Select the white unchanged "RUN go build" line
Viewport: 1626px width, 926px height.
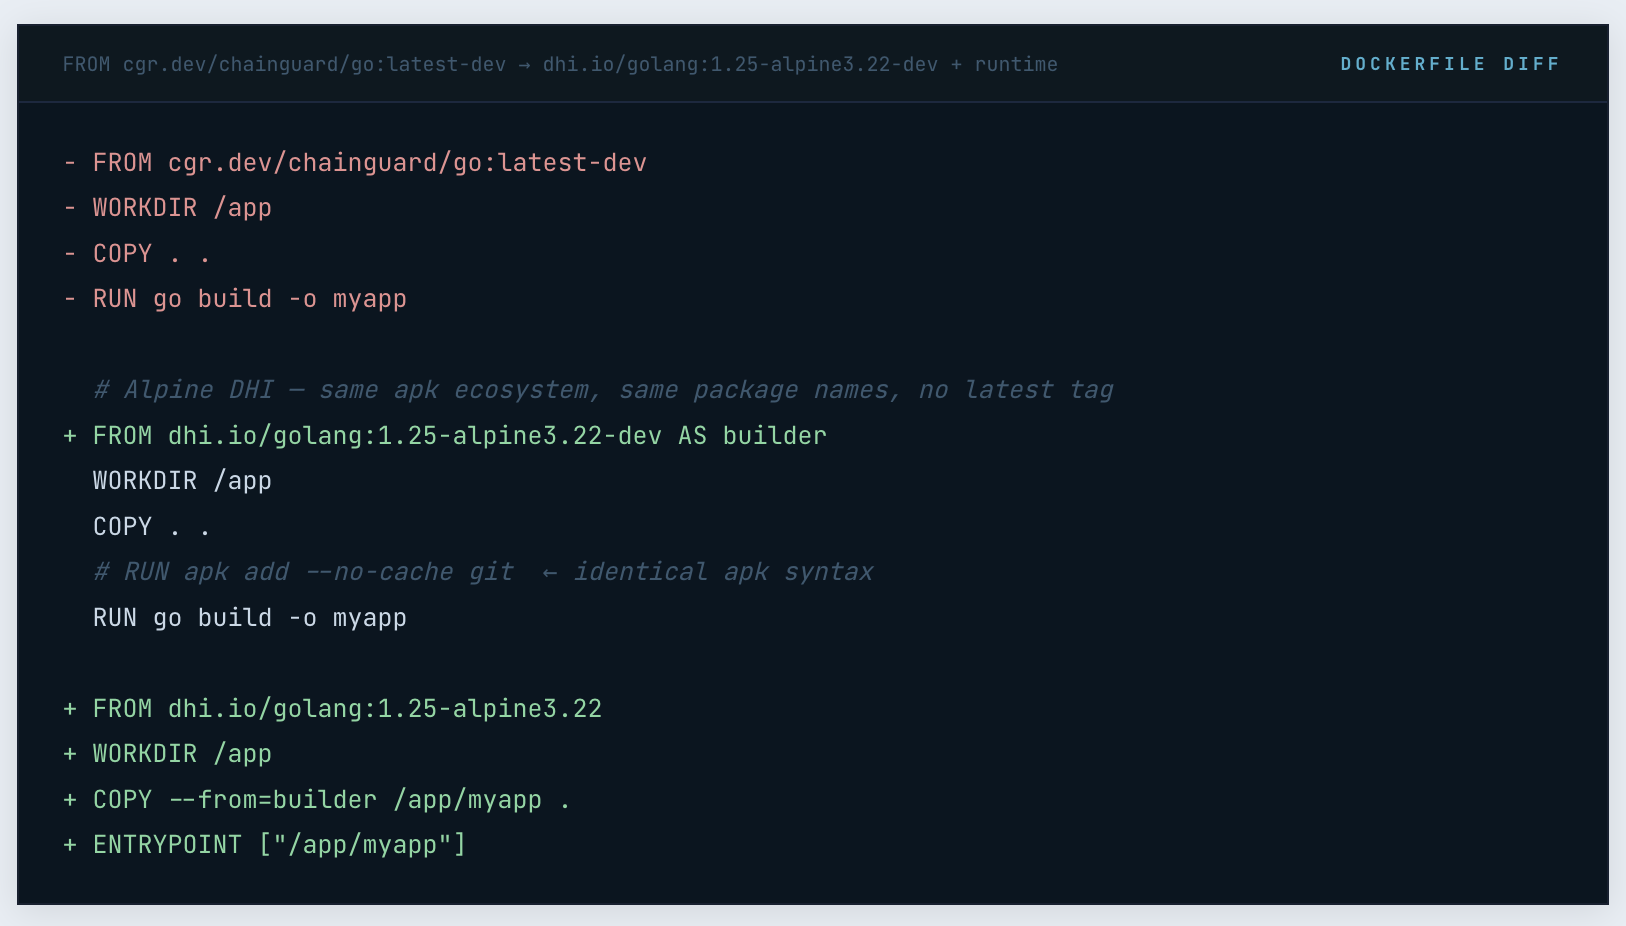pyautogui.click(x=249, y=618)
